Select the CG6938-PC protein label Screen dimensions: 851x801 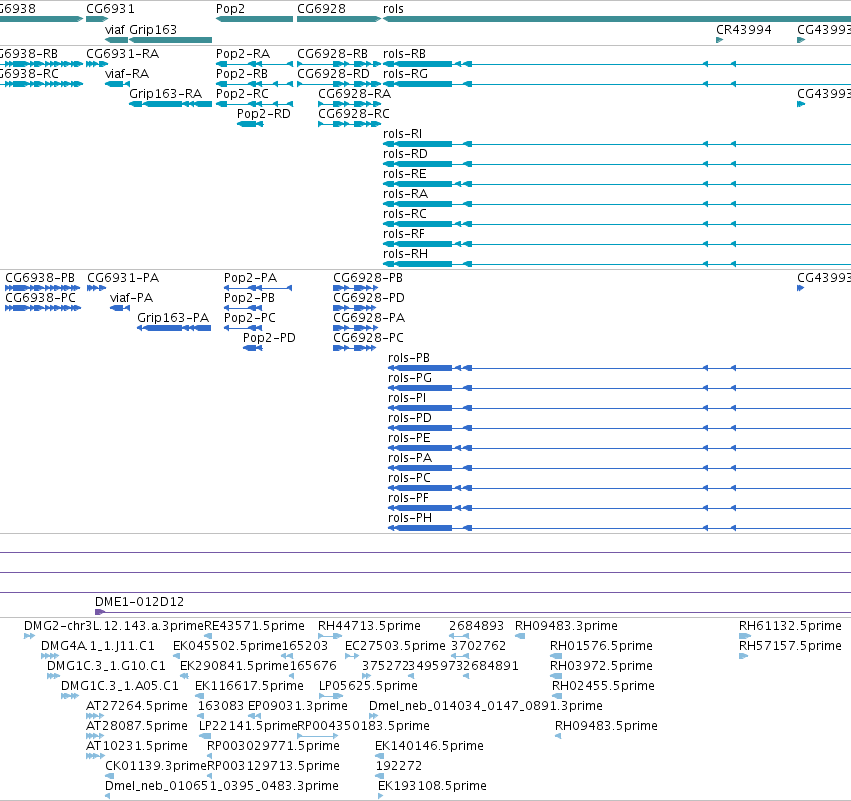coord(41,298)
